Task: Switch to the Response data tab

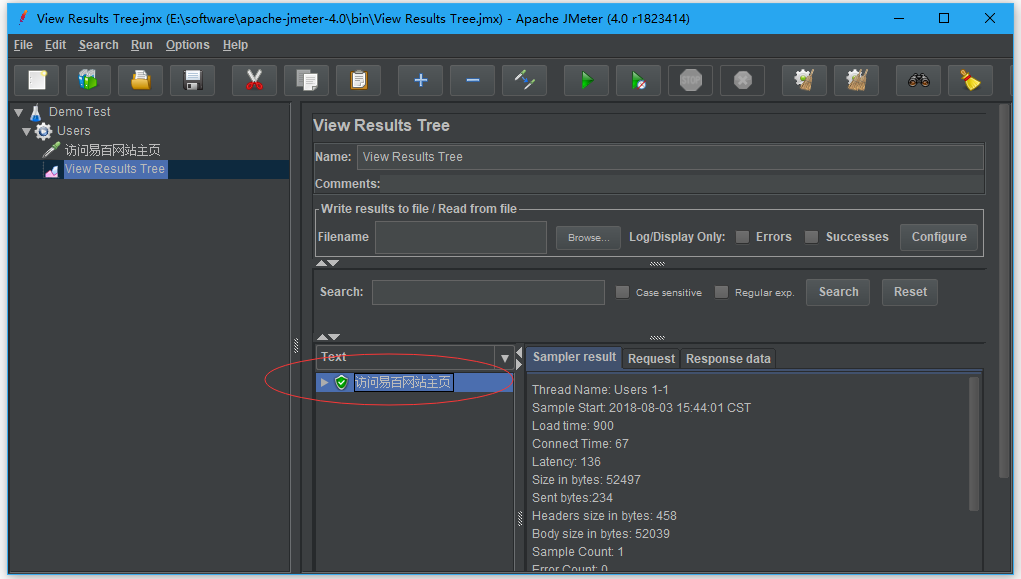Action: click(x=728, y=359)
